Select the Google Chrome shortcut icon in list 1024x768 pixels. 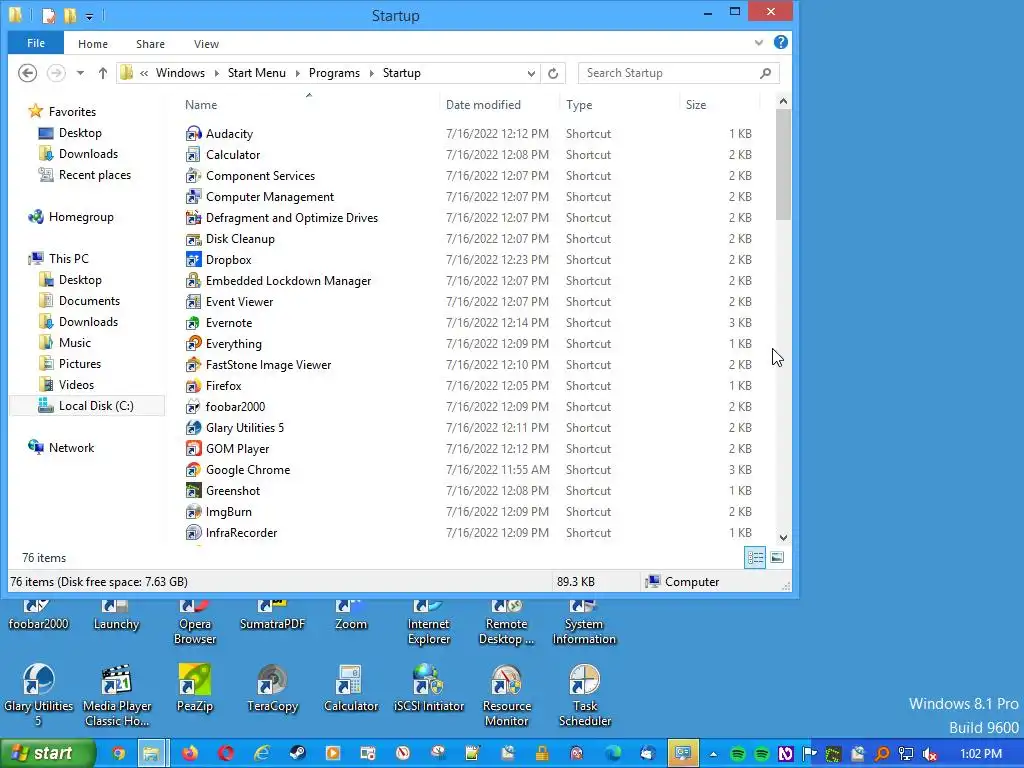[193, 470]
